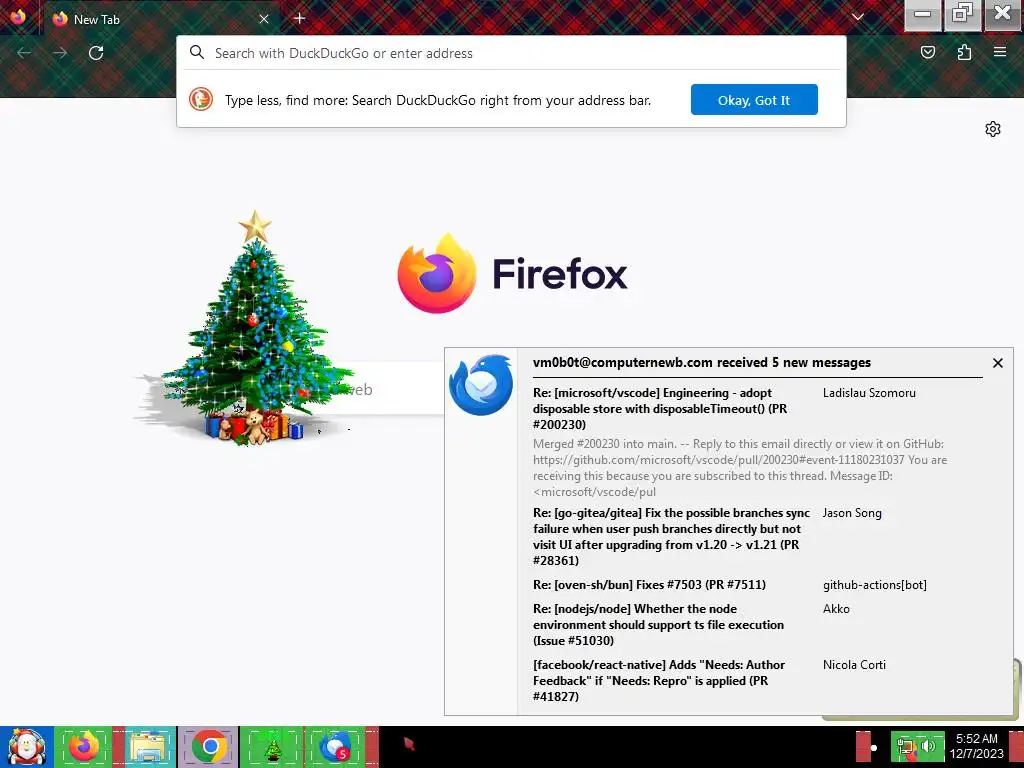Open a new tab with plus button
The image size is (1024, 768).
(x=299, y=18)
